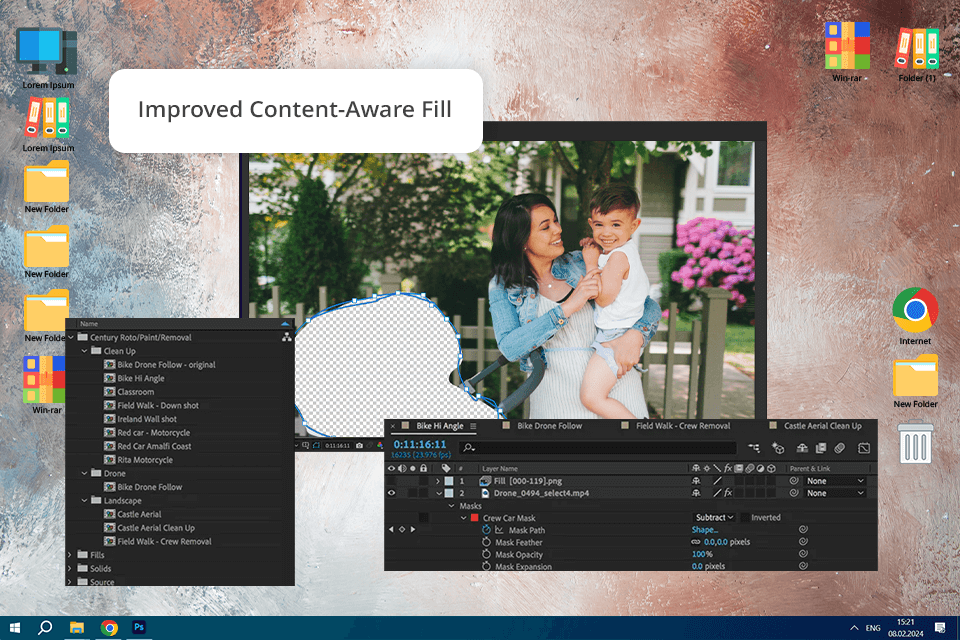
Task: Toggle the Mask Opacity stopwatch
Action: [486, 554]
